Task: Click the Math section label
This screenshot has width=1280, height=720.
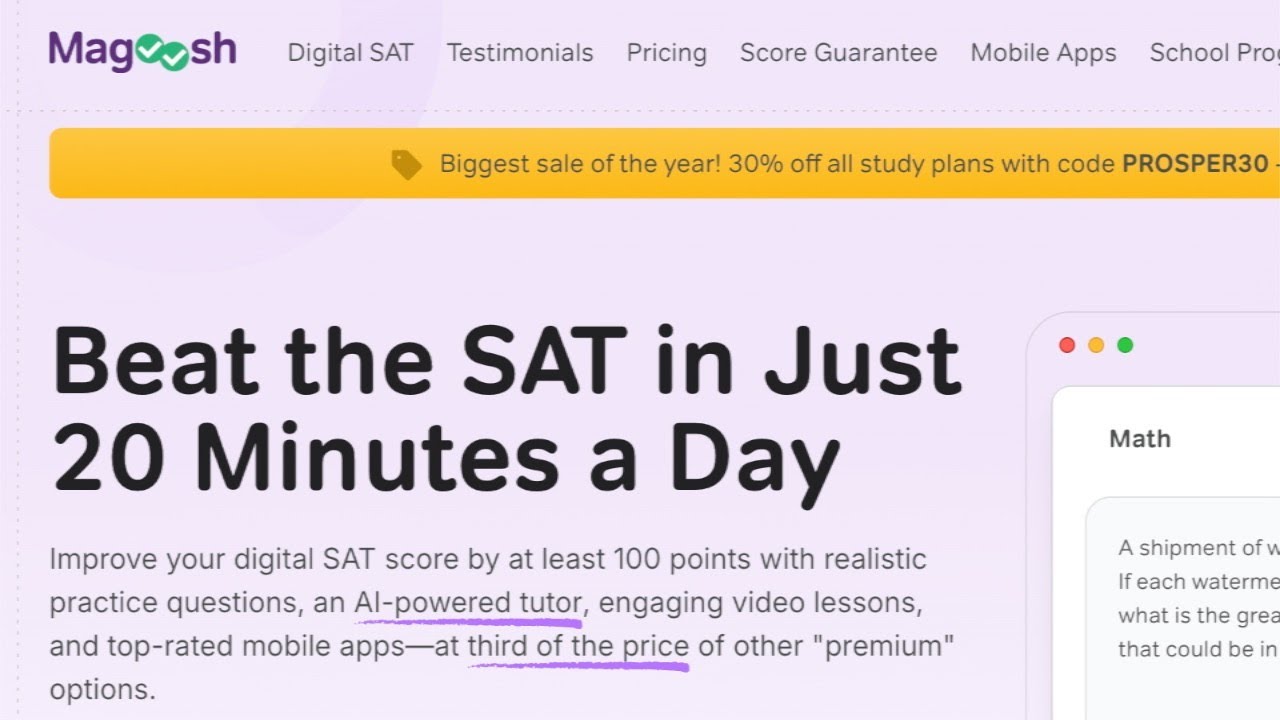Action: pos(1140,439)
